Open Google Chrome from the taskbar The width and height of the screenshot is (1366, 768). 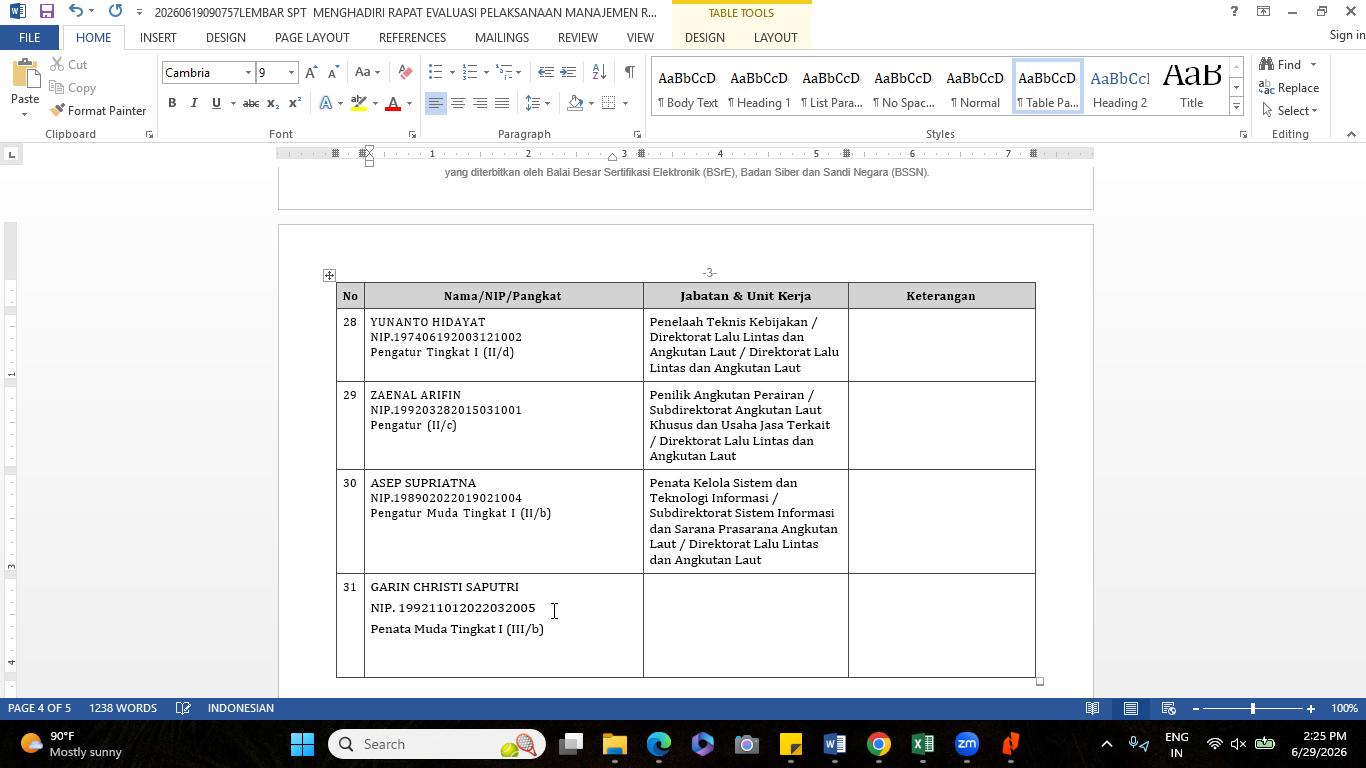click(878, 744)
